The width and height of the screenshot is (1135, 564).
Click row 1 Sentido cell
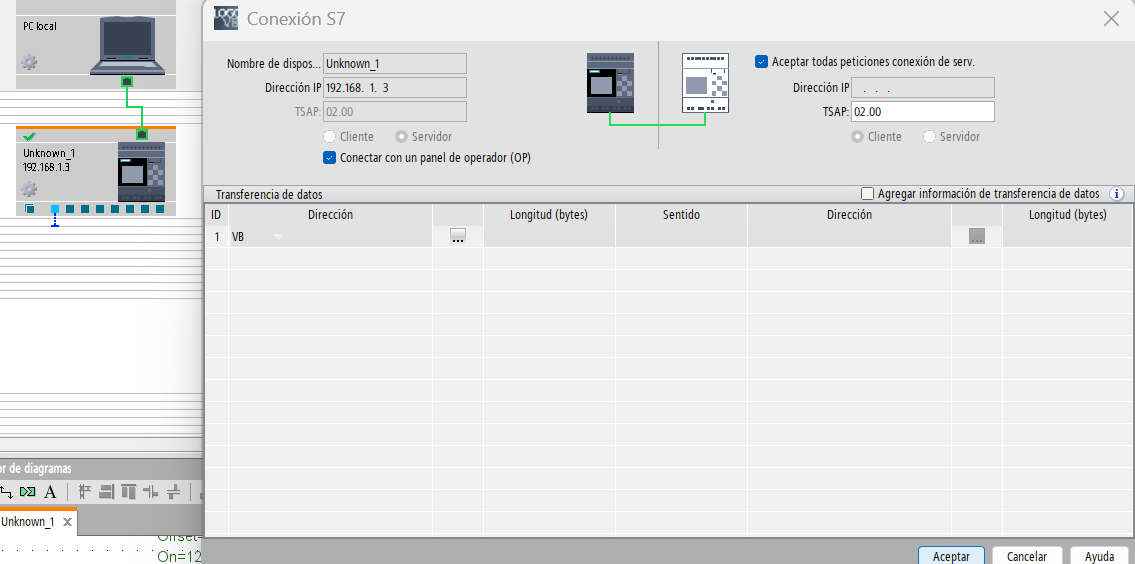click(x=681, y=237)
